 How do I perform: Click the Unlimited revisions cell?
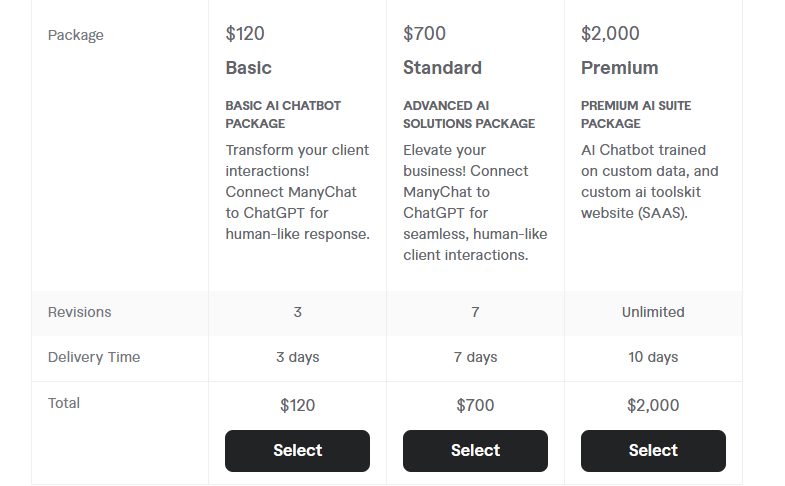point(653,312)
